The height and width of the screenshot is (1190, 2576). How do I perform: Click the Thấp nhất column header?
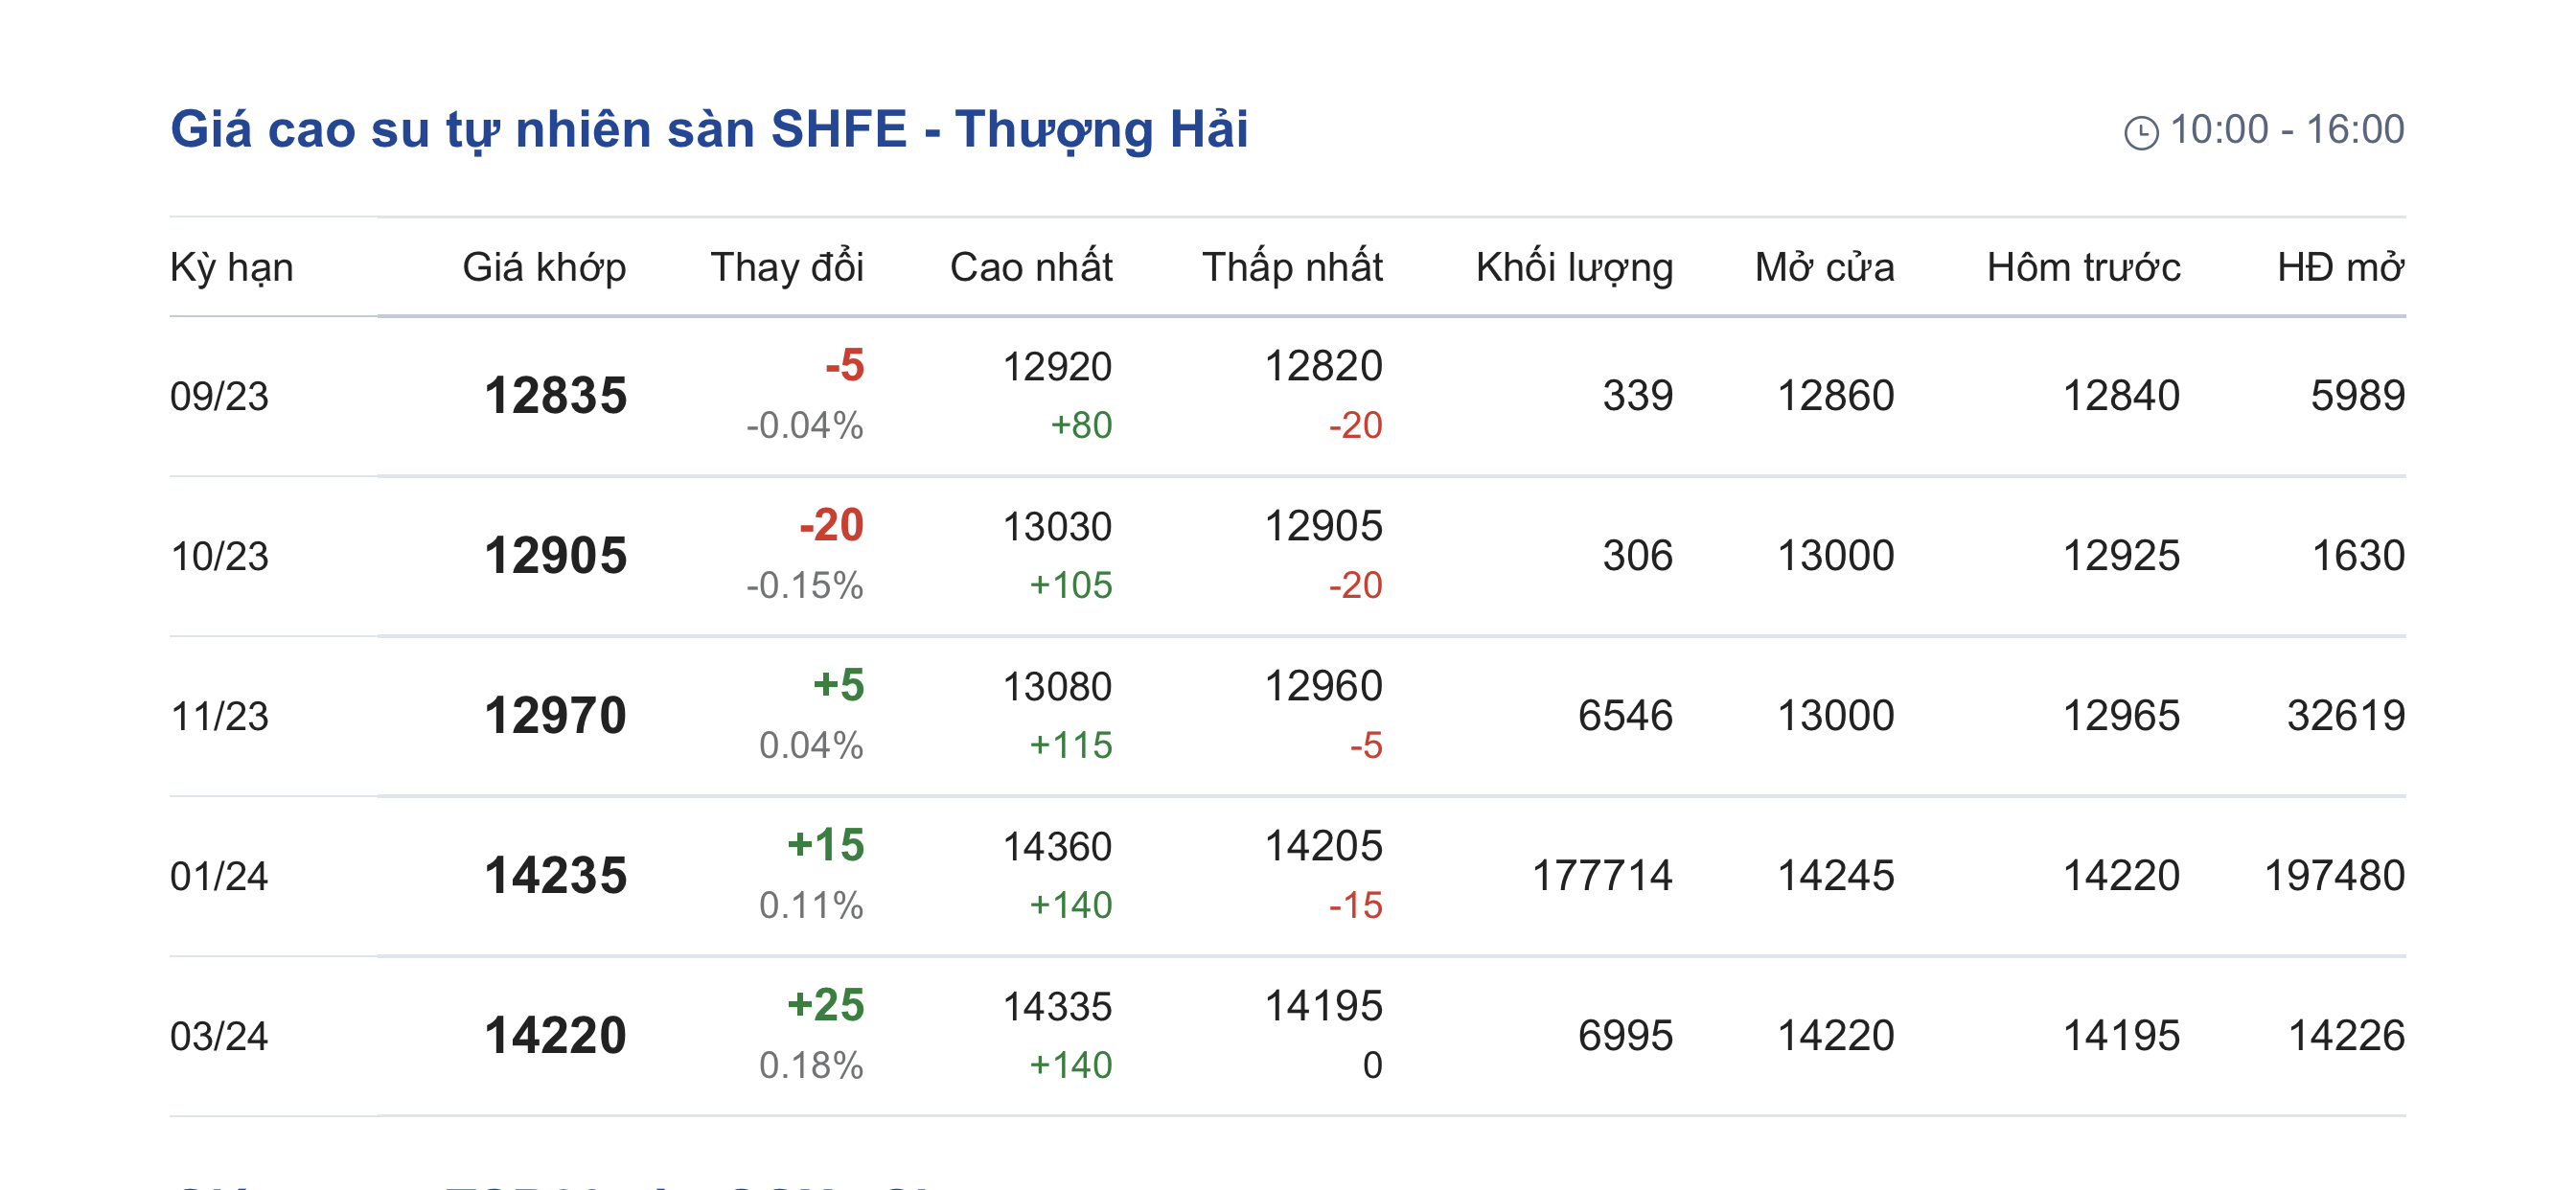[x=1292, y=268]
